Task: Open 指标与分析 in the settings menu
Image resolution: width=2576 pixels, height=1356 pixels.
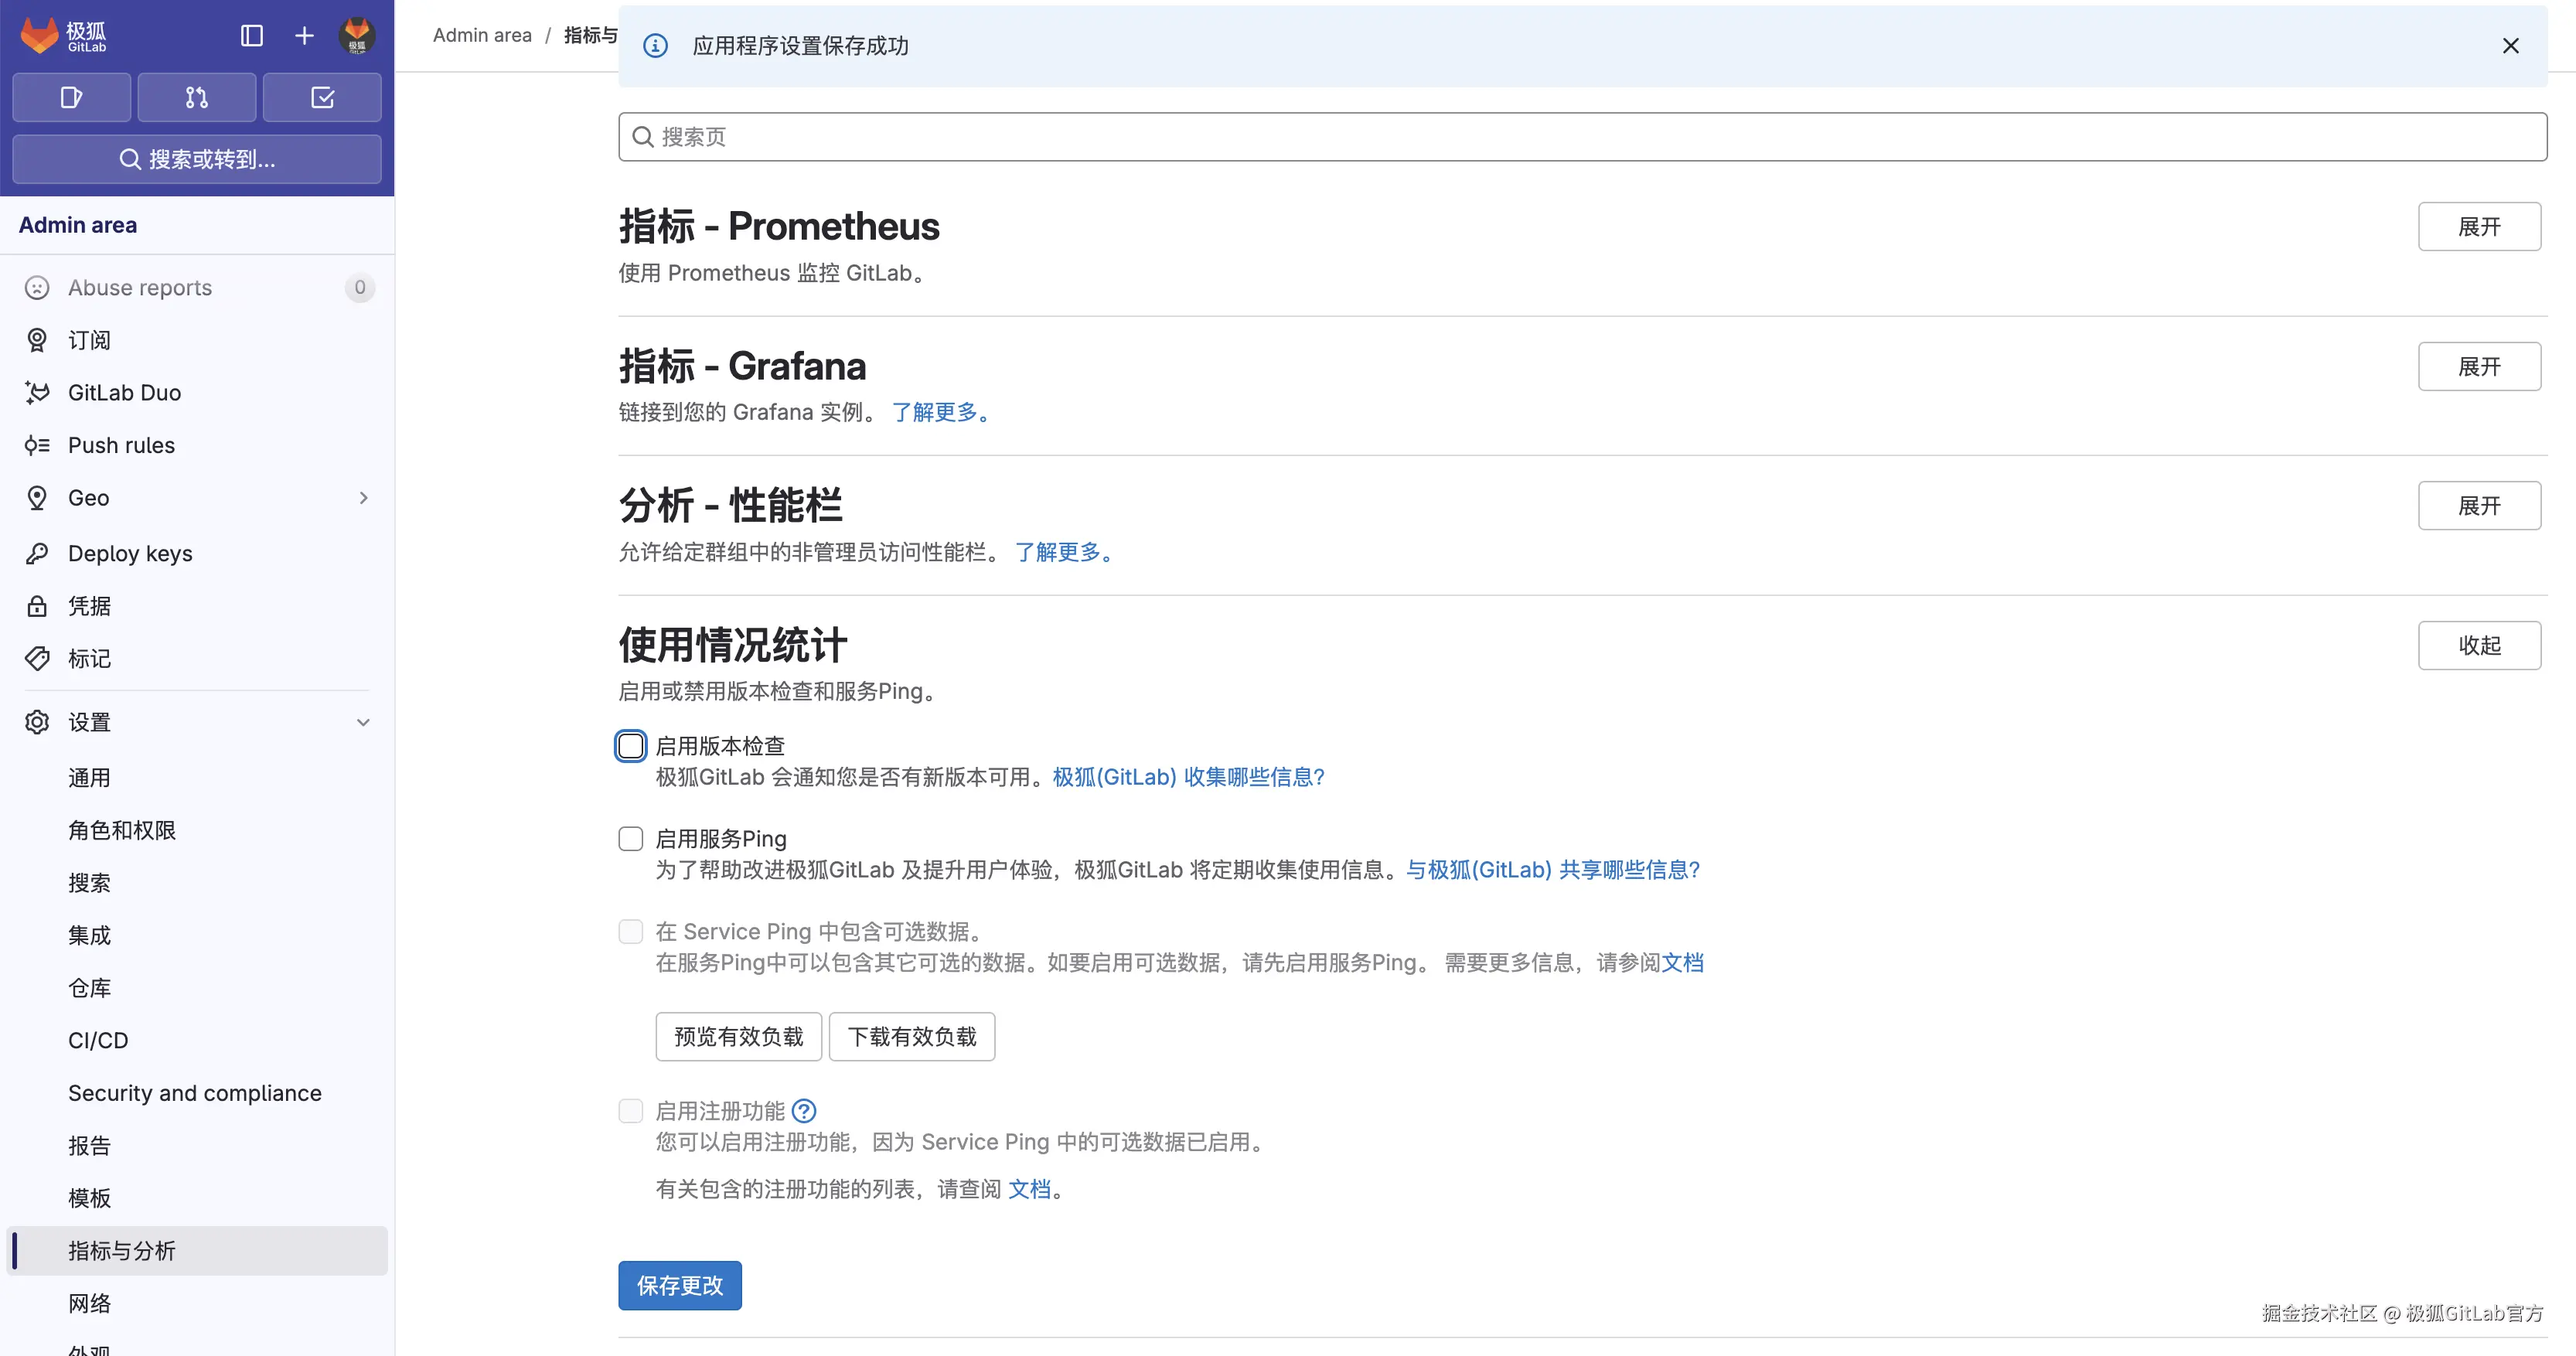Action: pyautogui.click(x=122, y=1250)
